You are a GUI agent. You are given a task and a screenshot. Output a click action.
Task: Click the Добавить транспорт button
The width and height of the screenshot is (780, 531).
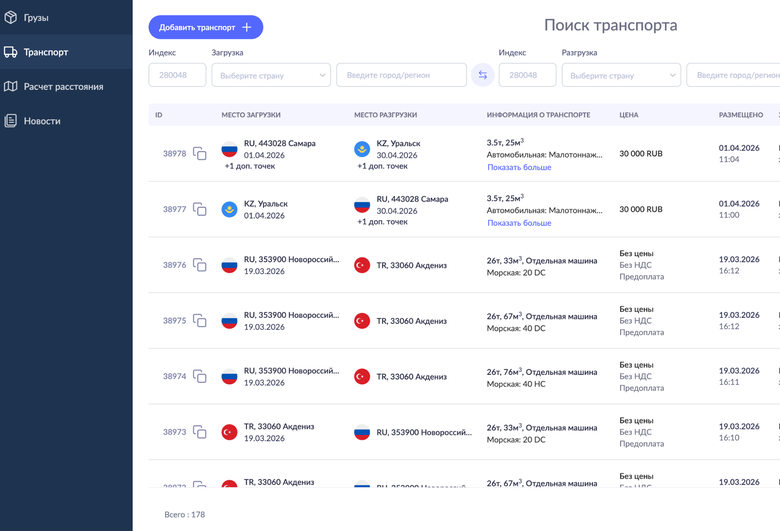pos(205,27)
